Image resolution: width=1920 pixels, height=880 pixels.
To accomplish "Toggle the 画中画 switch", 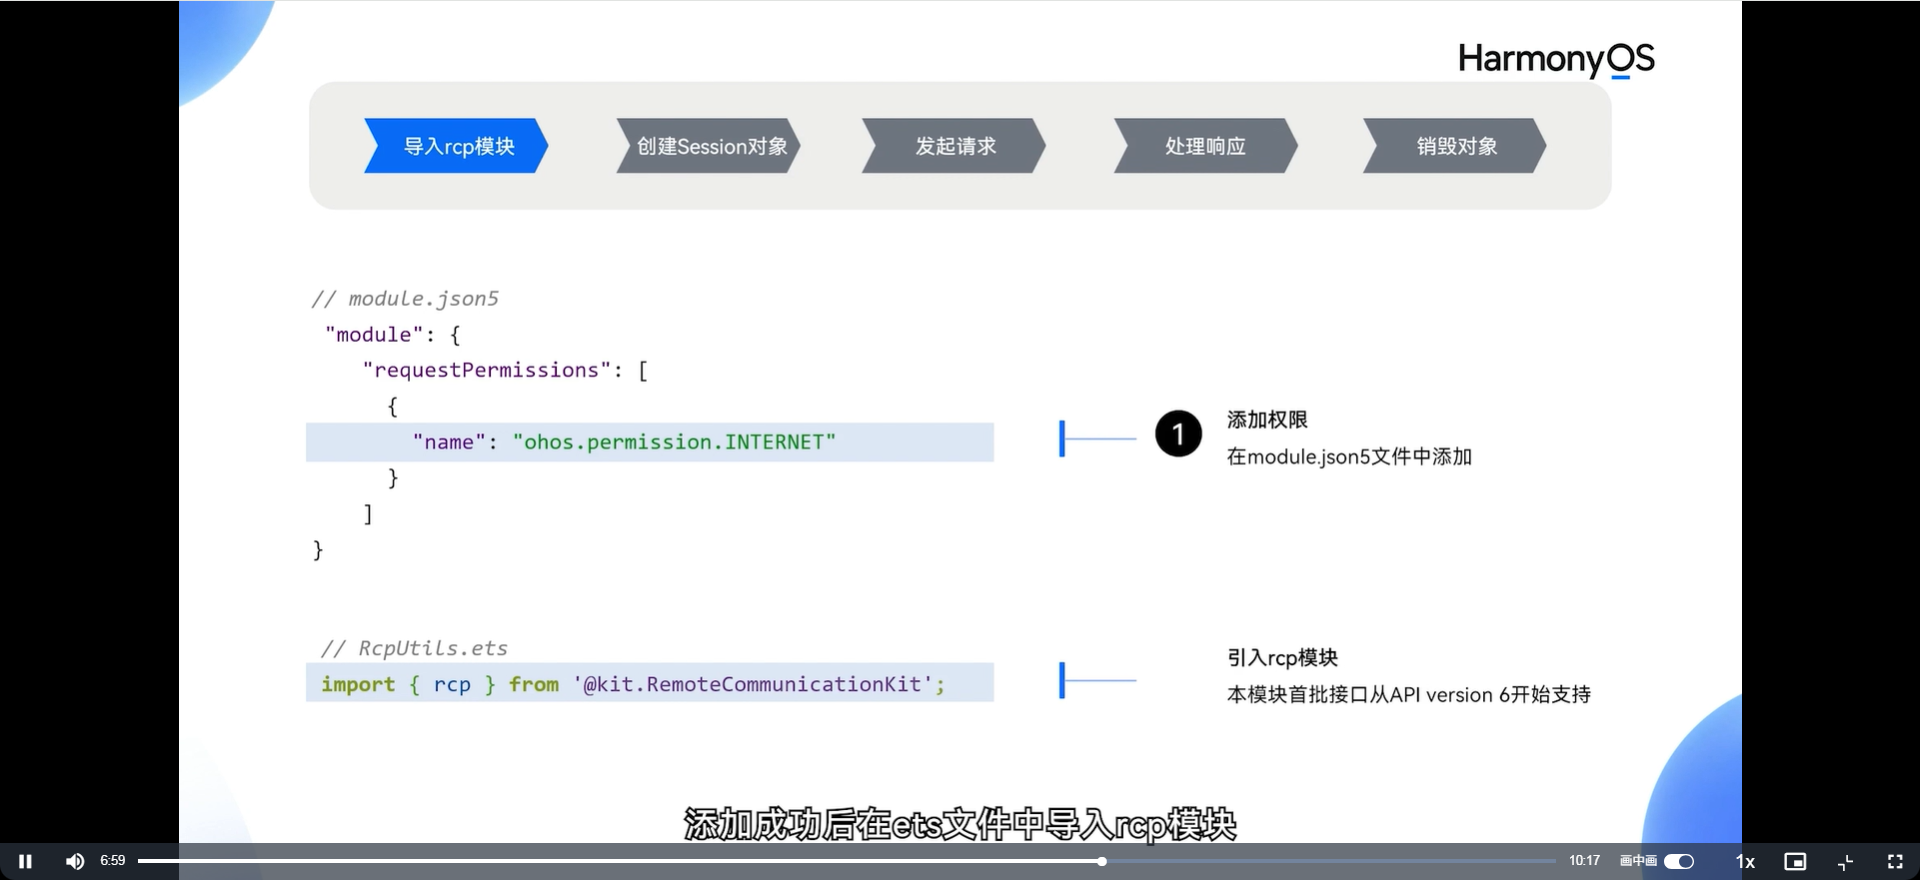I will [1679, 861].
